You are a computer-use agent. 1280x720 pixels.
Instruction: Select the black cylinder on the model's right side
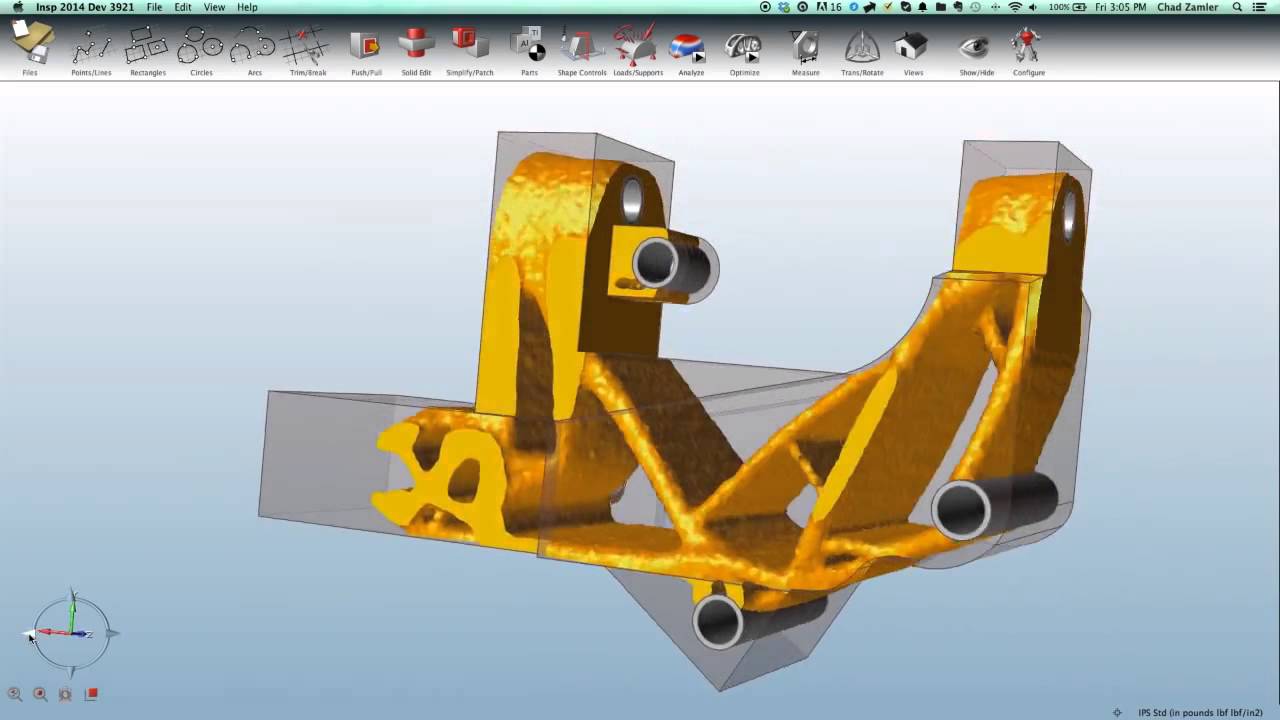(992, 505)
